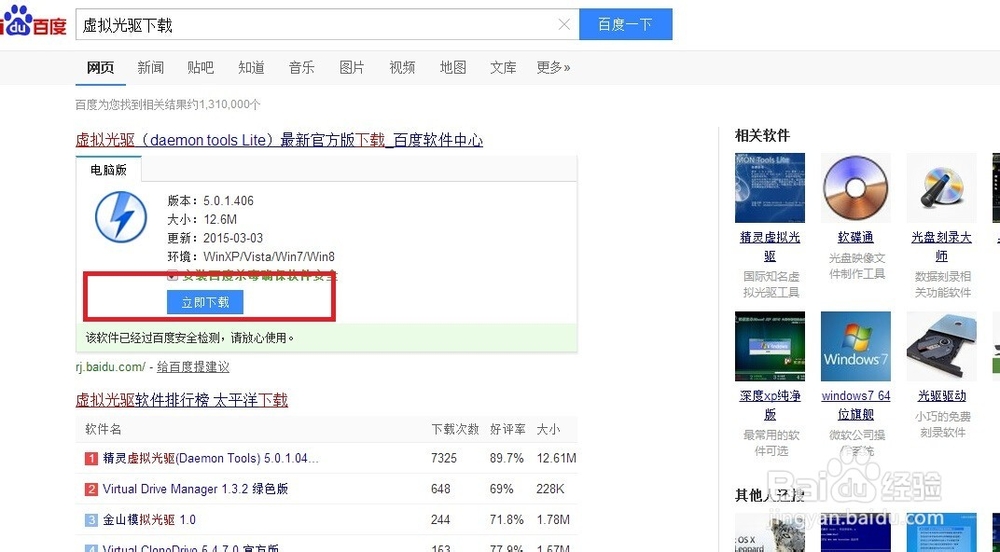Viewport: 1000px width, 552px height.
Task: Open the 精灵虚拟光驱 software thumbnail
Action: pyautogui.click(x=770, y=187)
